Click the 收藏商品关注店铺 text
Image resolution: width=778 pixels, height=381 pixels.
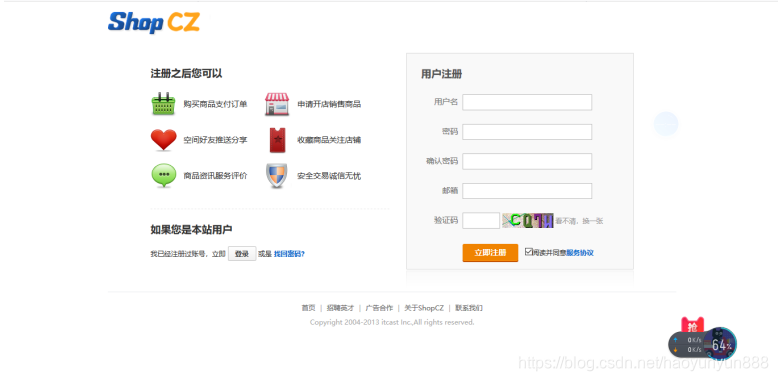(x=329, y=140)
